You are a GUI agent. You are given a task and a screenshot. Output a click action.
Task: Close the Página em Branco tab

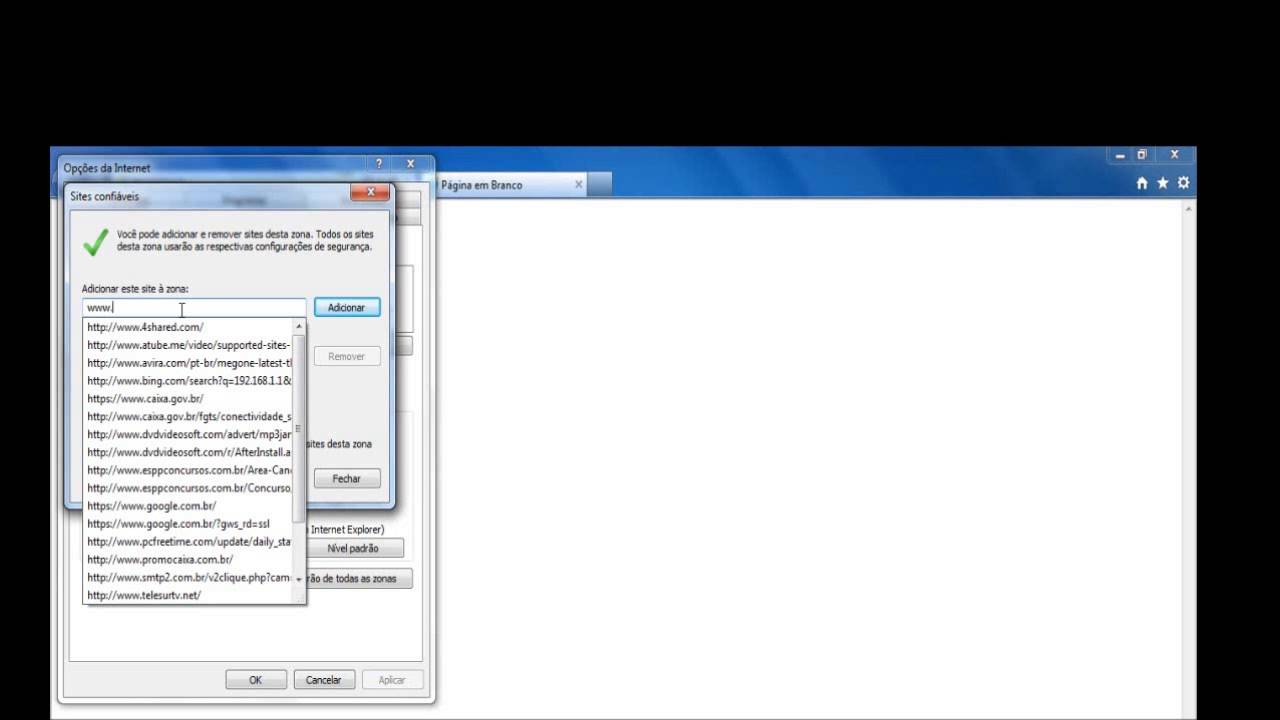tap(578, 184)
